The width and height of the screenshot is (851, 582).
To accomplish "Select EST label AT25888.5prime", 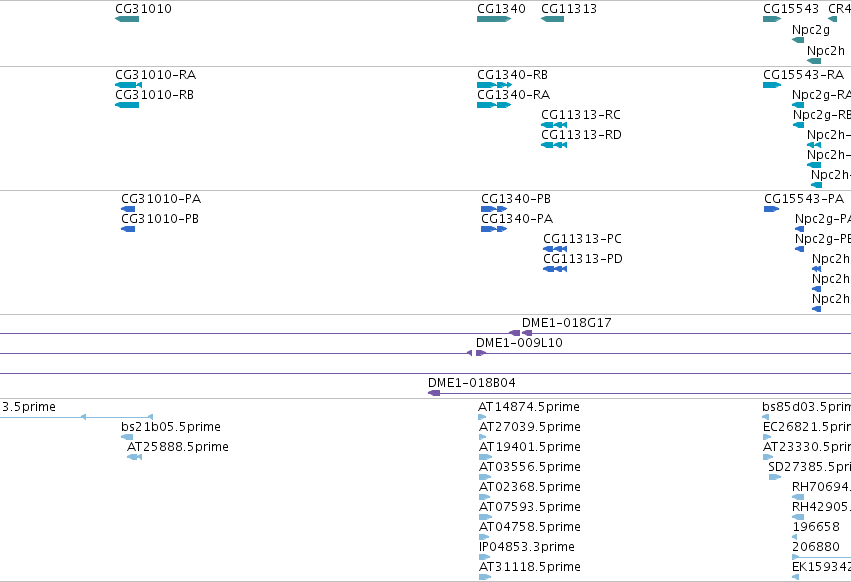I will tap(177, 447).
